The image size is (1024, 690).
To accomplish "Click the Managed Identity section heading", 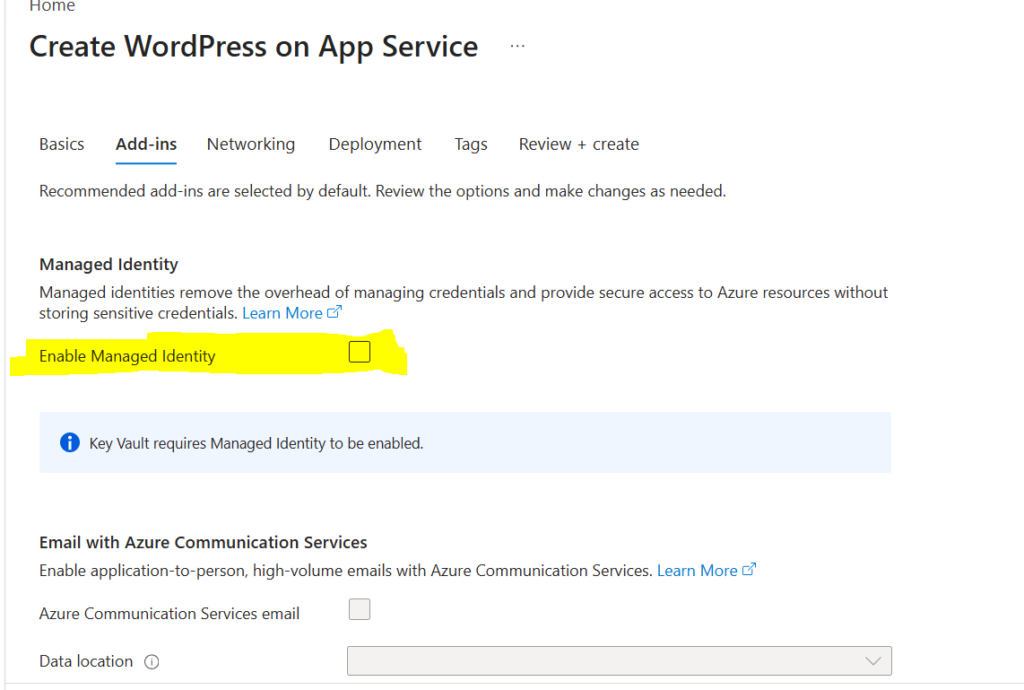I will click(108, 264).
